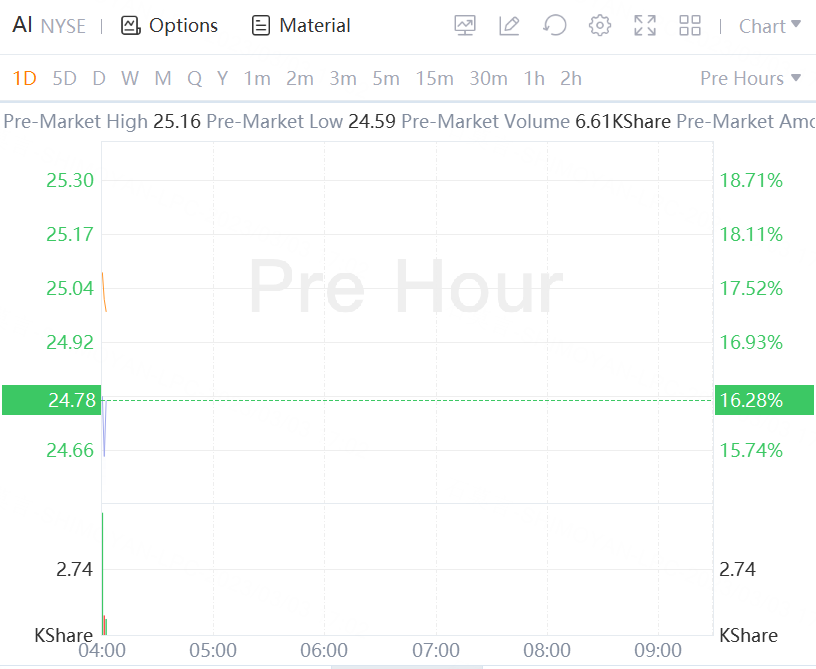Open the Chart type dropdown
816x669 pixels.
coord(770,26)
